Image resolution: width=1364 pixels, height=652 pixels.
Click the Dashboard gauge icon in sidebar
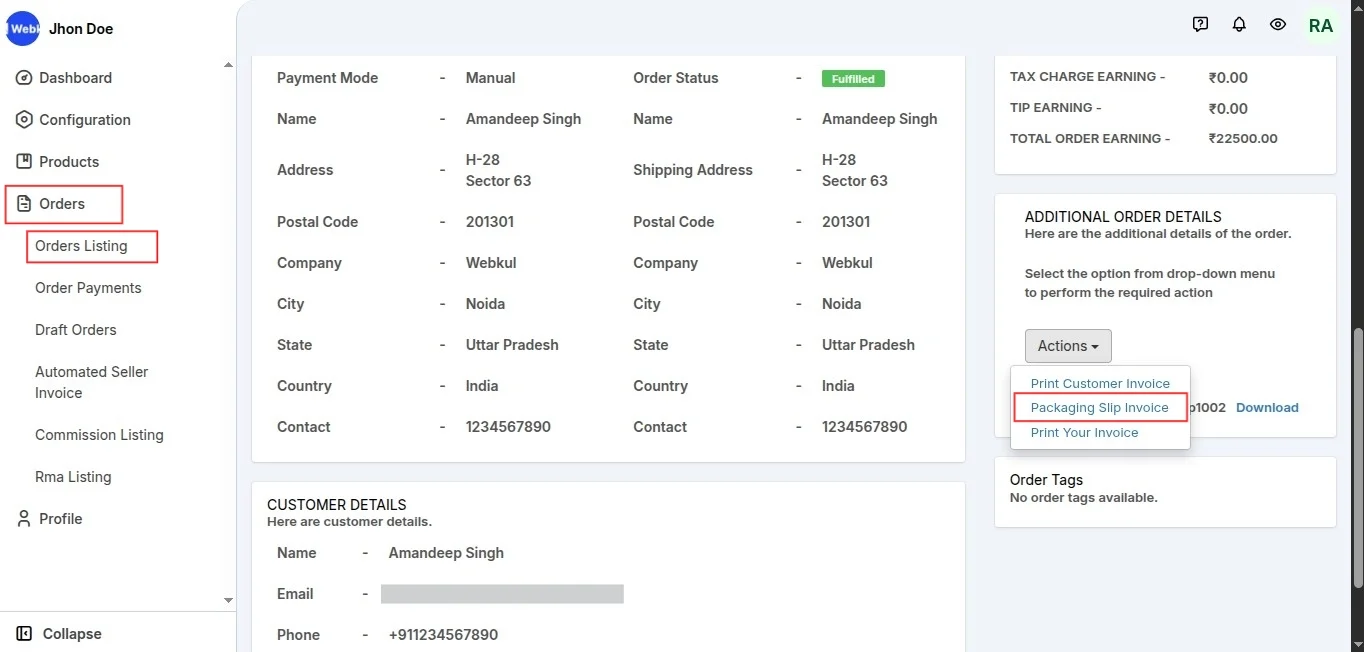[24, 78]
